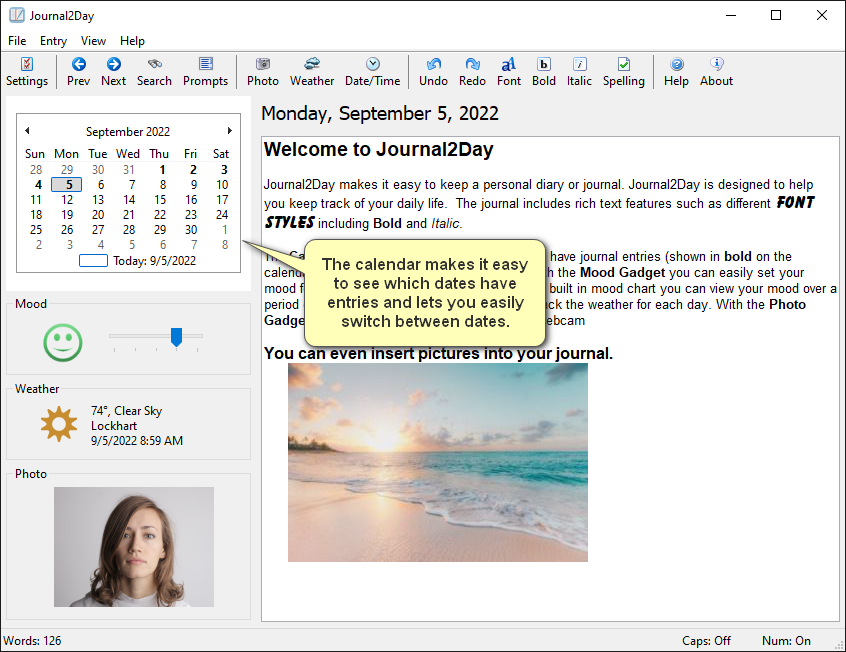The image size is (846, 652).
Task: Click the beach sunset picture in entry
Action: 438,463
